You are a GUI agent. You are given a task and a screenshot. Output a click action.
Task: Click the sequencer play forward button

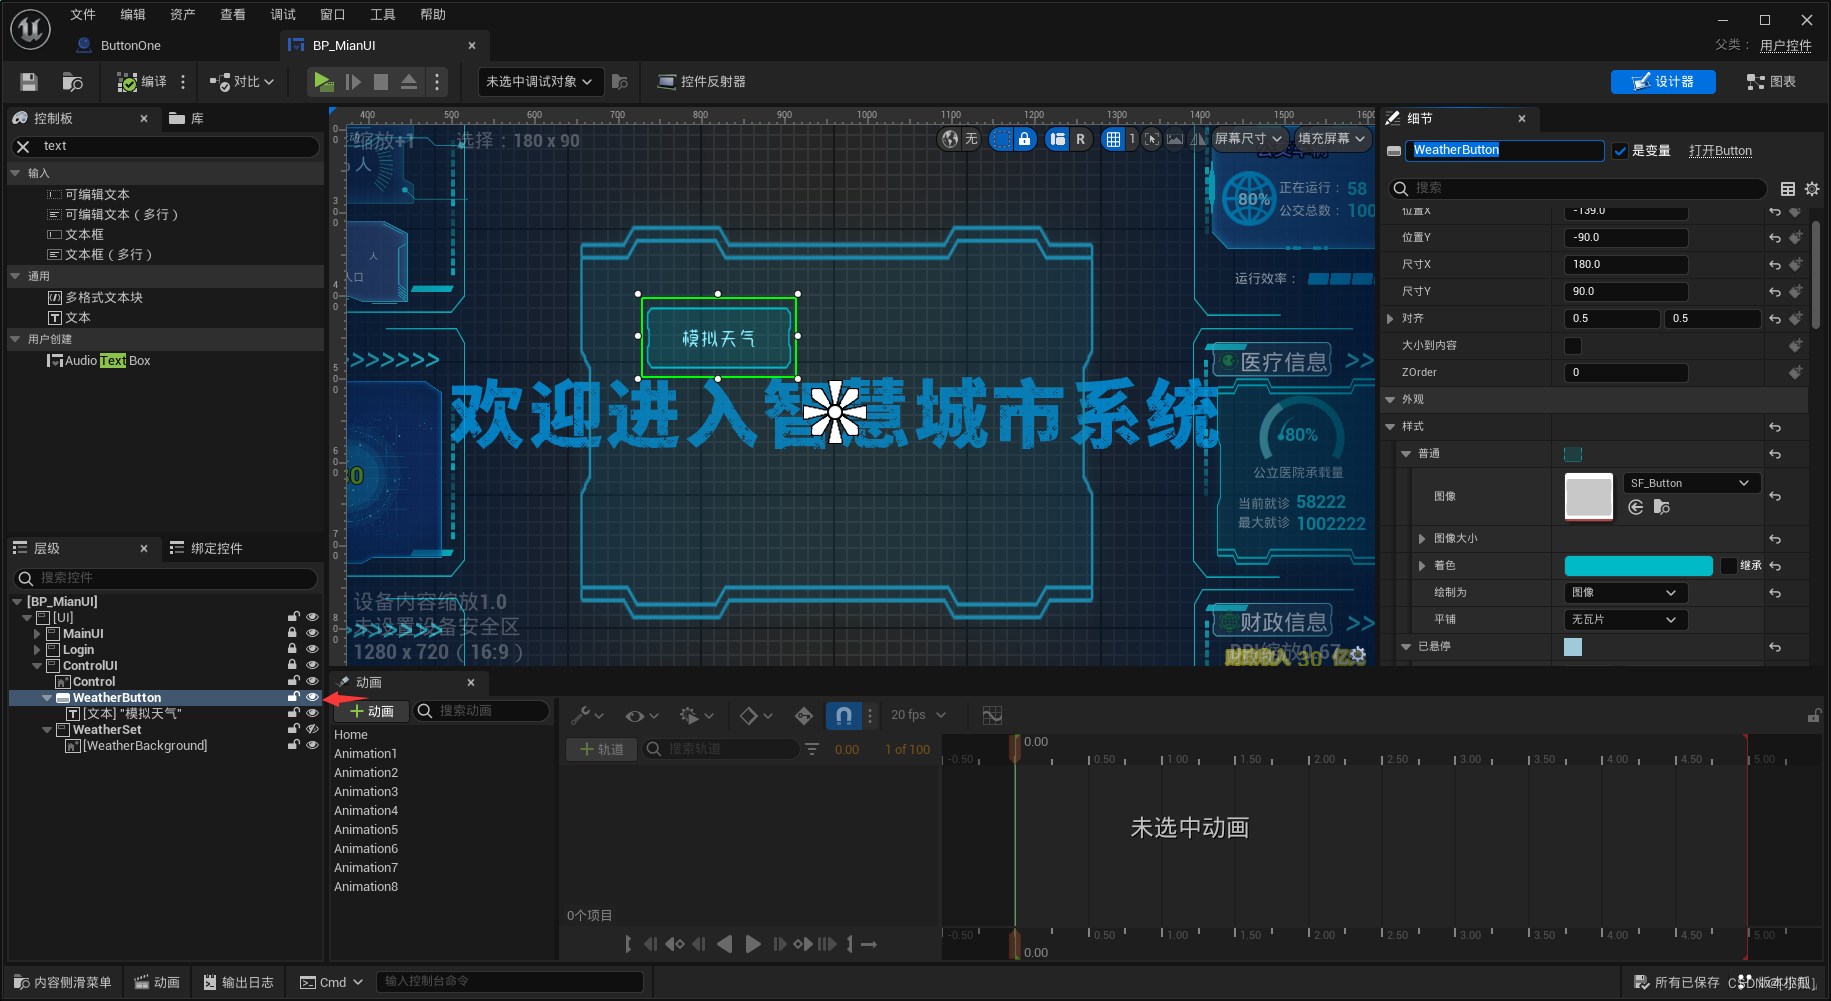[753, 944]
